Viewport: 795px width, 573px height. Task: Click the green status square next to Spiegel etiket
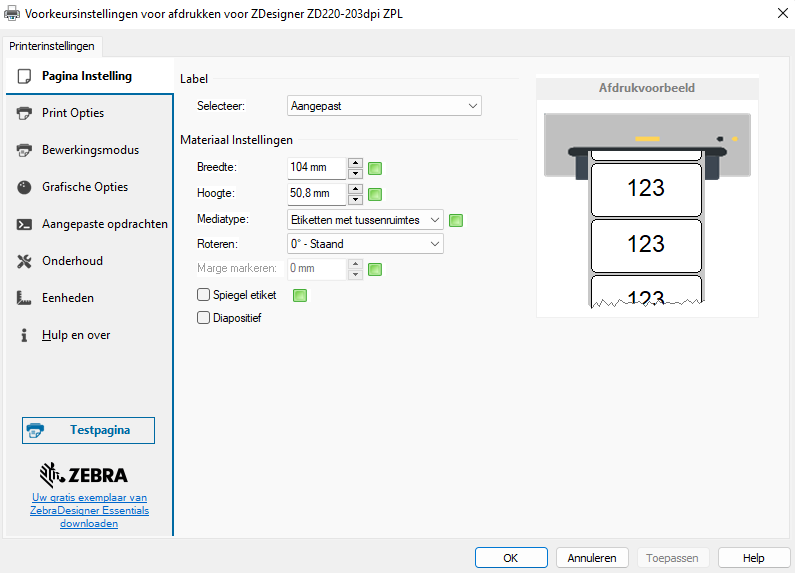[300, 295]
